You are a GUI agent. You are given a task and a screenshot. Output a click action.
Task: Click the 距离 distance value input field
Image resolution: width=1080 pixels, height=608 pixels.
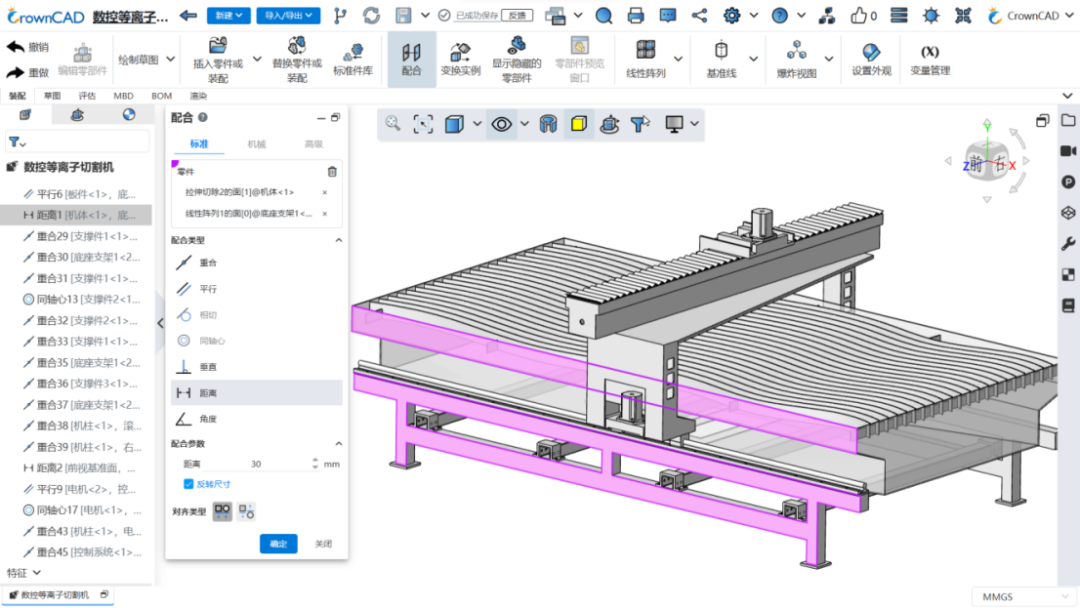[255, 463]
